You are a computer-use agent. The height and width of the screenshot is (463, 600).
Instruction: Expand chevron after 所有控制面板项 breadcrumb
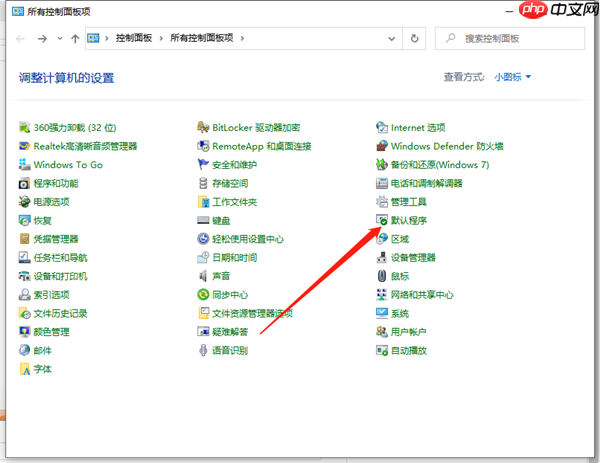click(x=242, y=38)
